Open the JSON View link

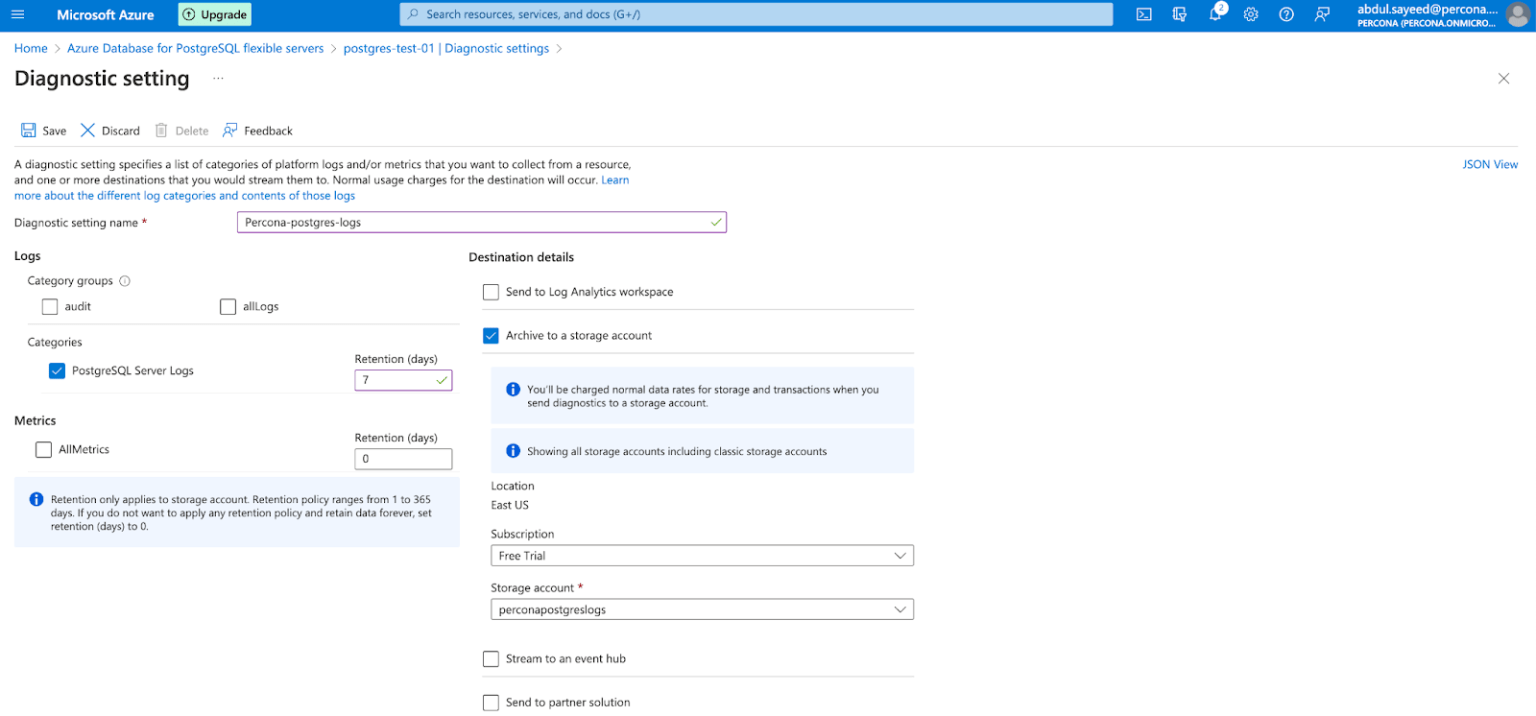[x=1489, y=164]
